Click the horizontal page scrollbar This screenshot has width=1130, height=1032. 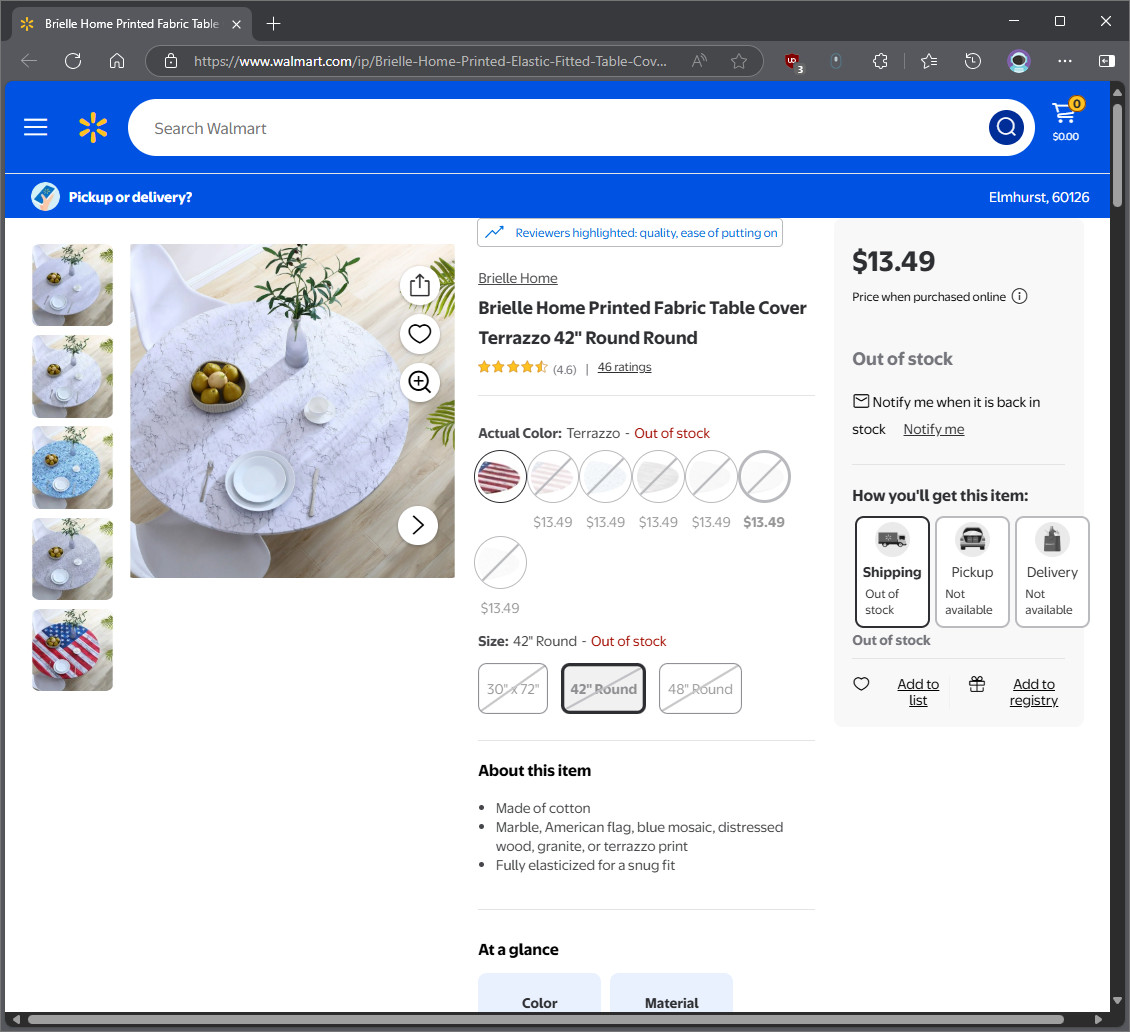click(546, 1019)
